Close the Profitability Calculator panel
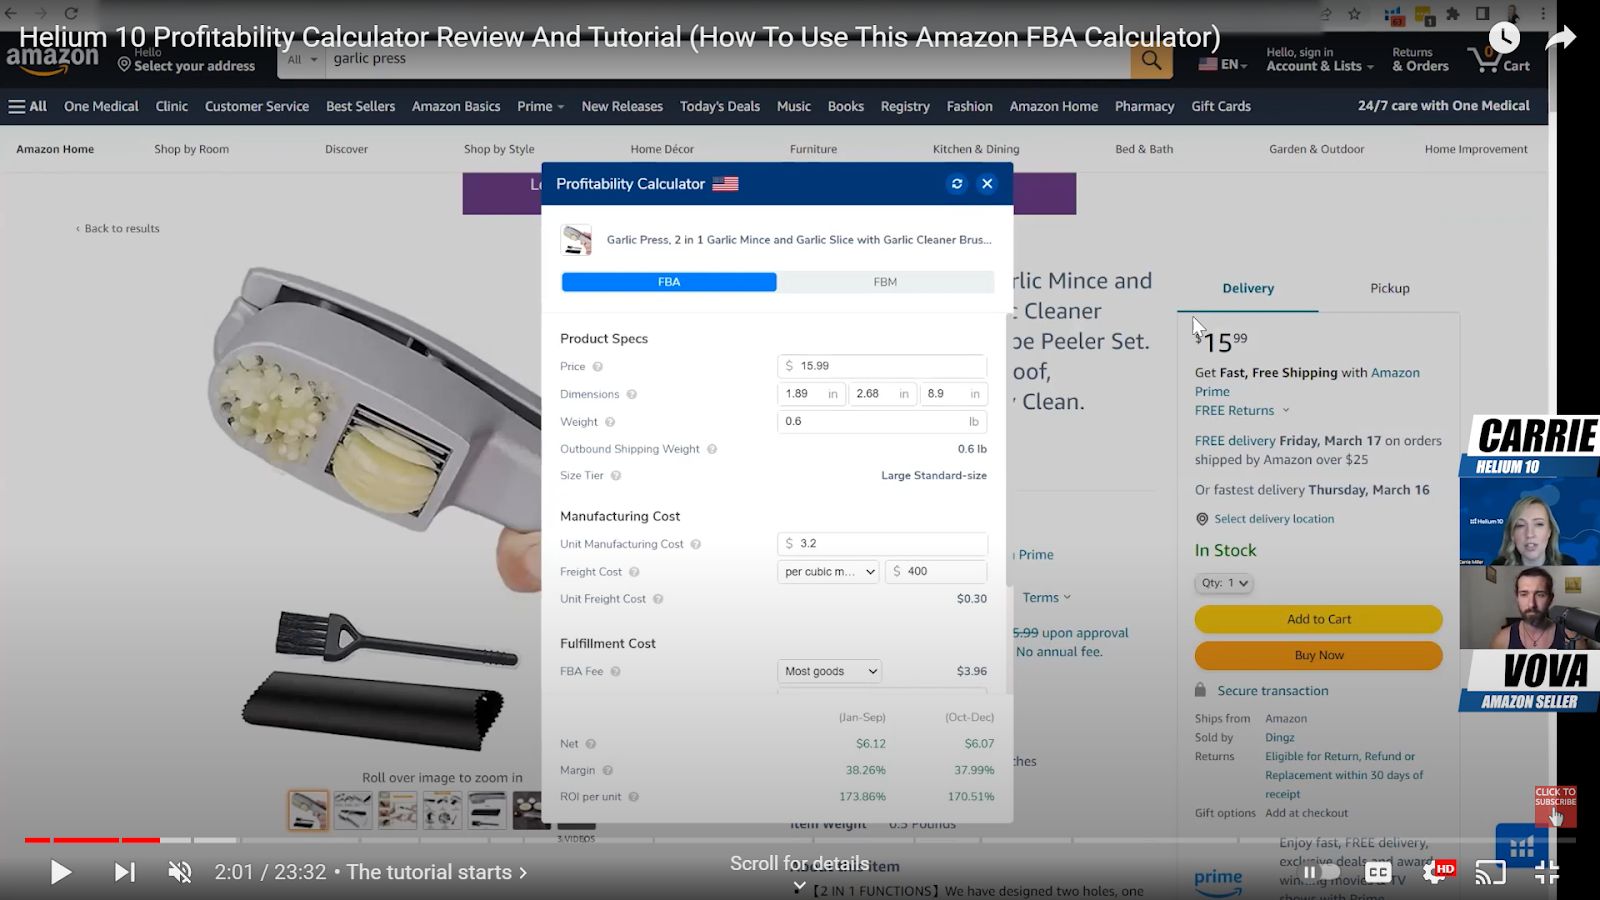Screen dimensions: 1600x900 point(987,184)
